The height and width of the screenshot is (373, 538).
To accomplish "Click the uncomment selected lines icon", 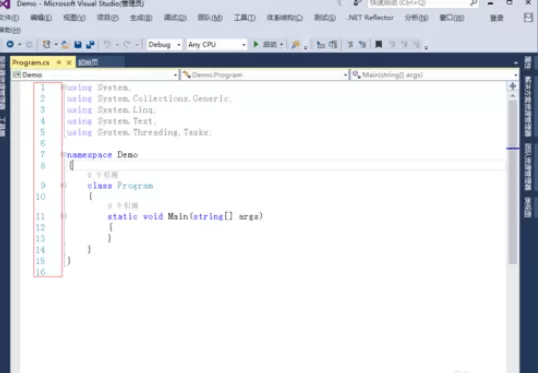I will tap(362, 44).
